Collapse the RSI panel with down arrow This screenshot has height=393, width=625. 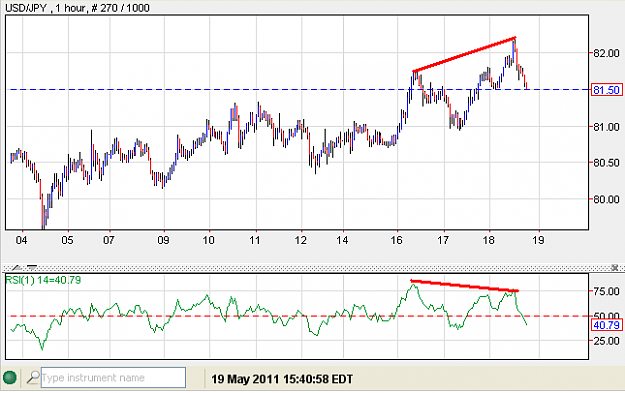[32, 267]
